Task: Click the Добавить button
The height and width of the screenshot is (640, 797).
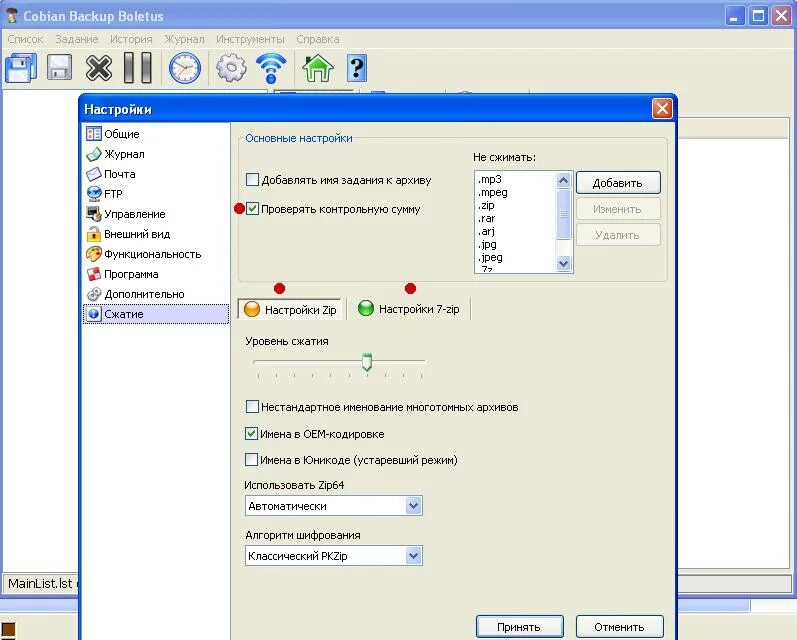Action: [618, 183]
